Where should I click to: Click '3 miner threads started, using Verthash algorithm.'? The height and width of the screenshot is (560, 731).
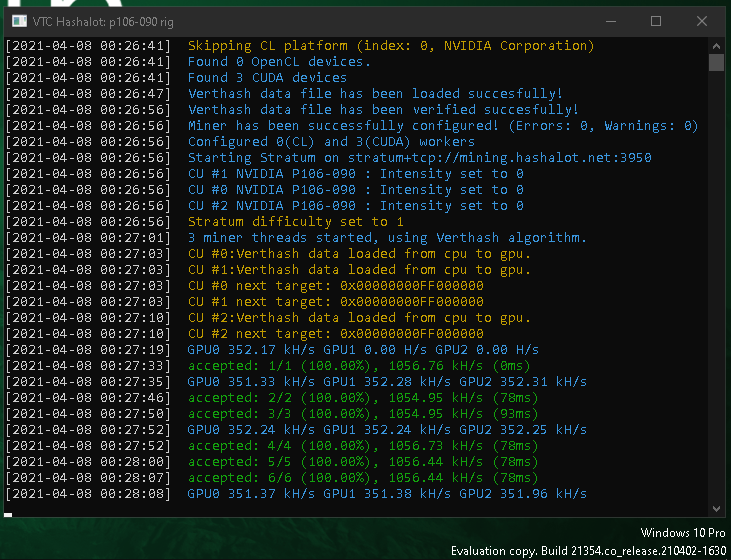[x=387, y=237]
